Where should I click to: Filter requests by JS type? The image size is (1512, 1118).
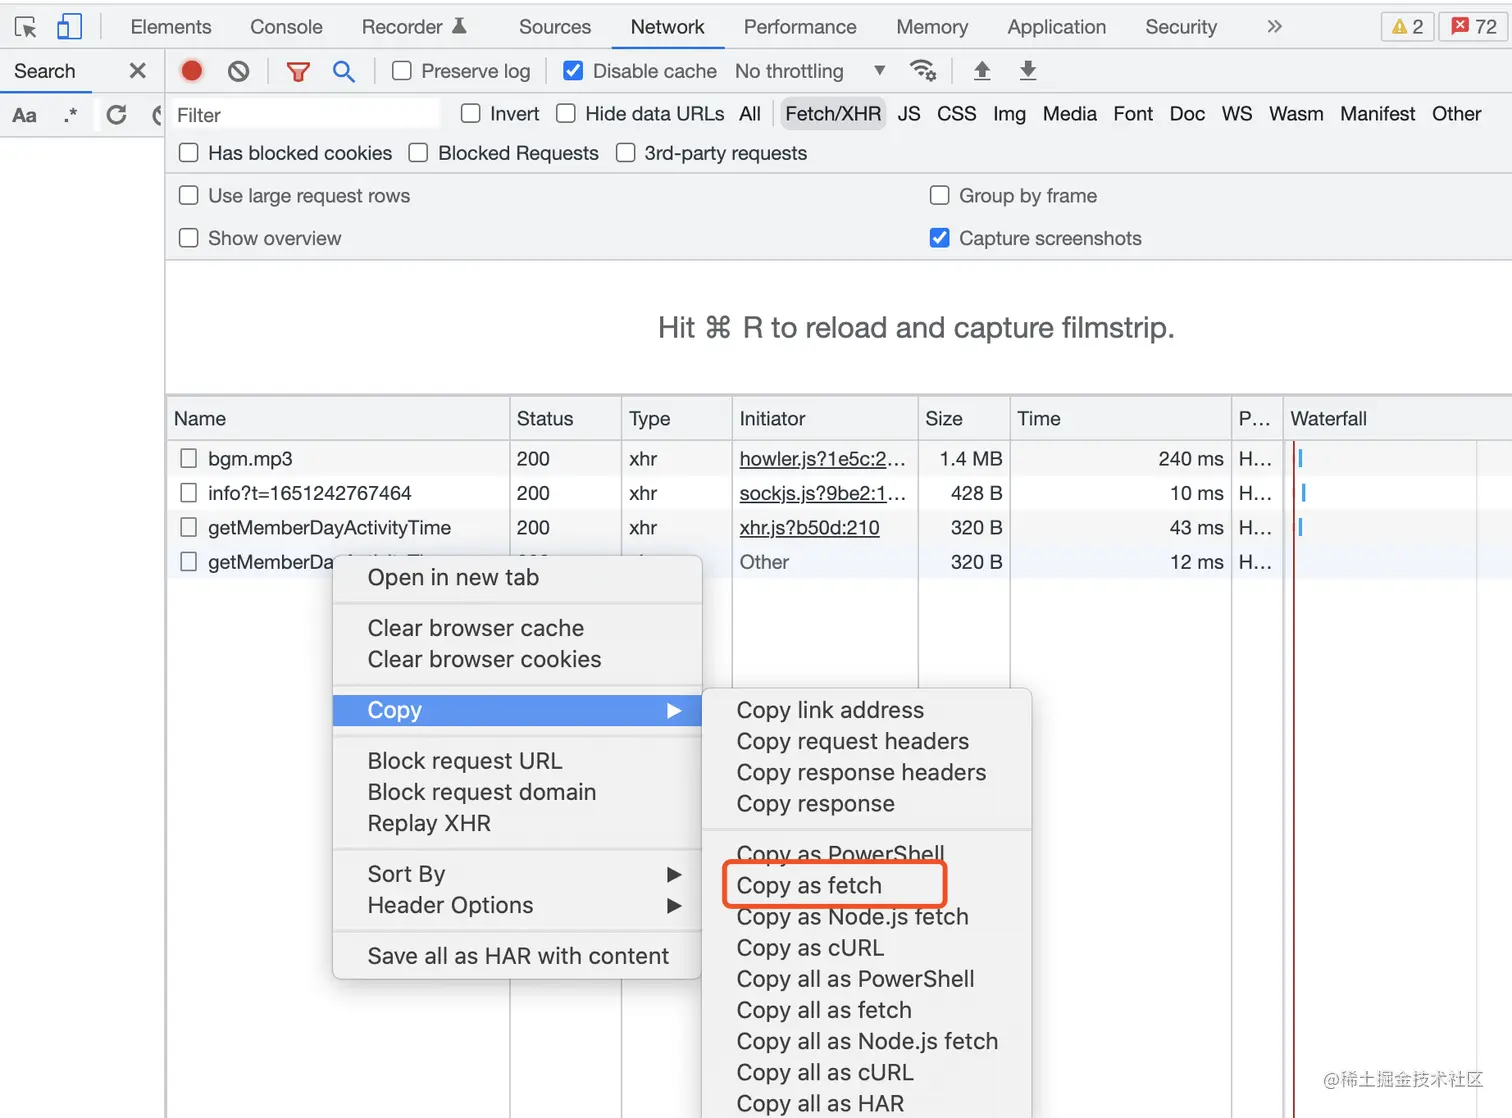[x=908, y=114]
